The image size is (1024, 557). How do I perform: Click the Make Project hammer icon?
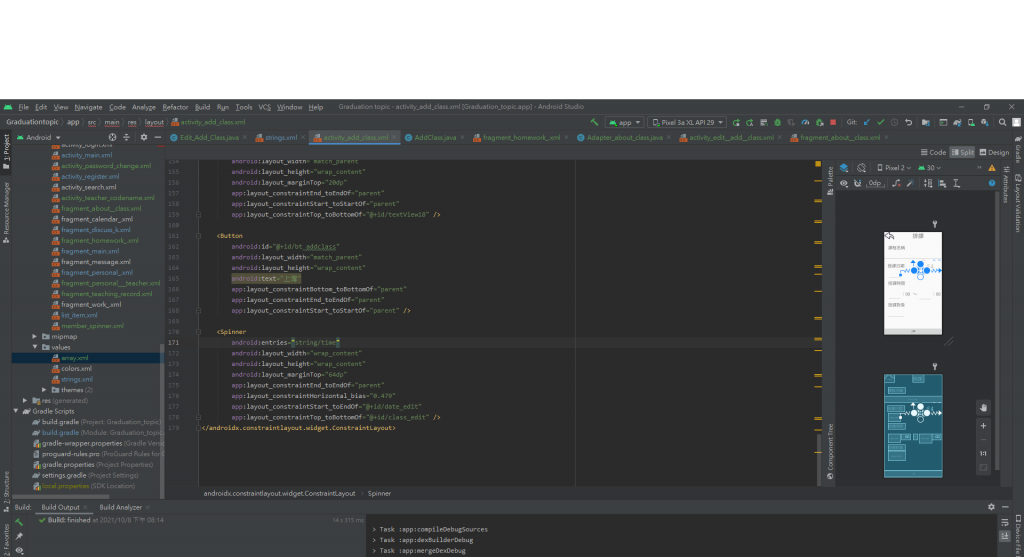pyautogui.click(x=594, y=122)
